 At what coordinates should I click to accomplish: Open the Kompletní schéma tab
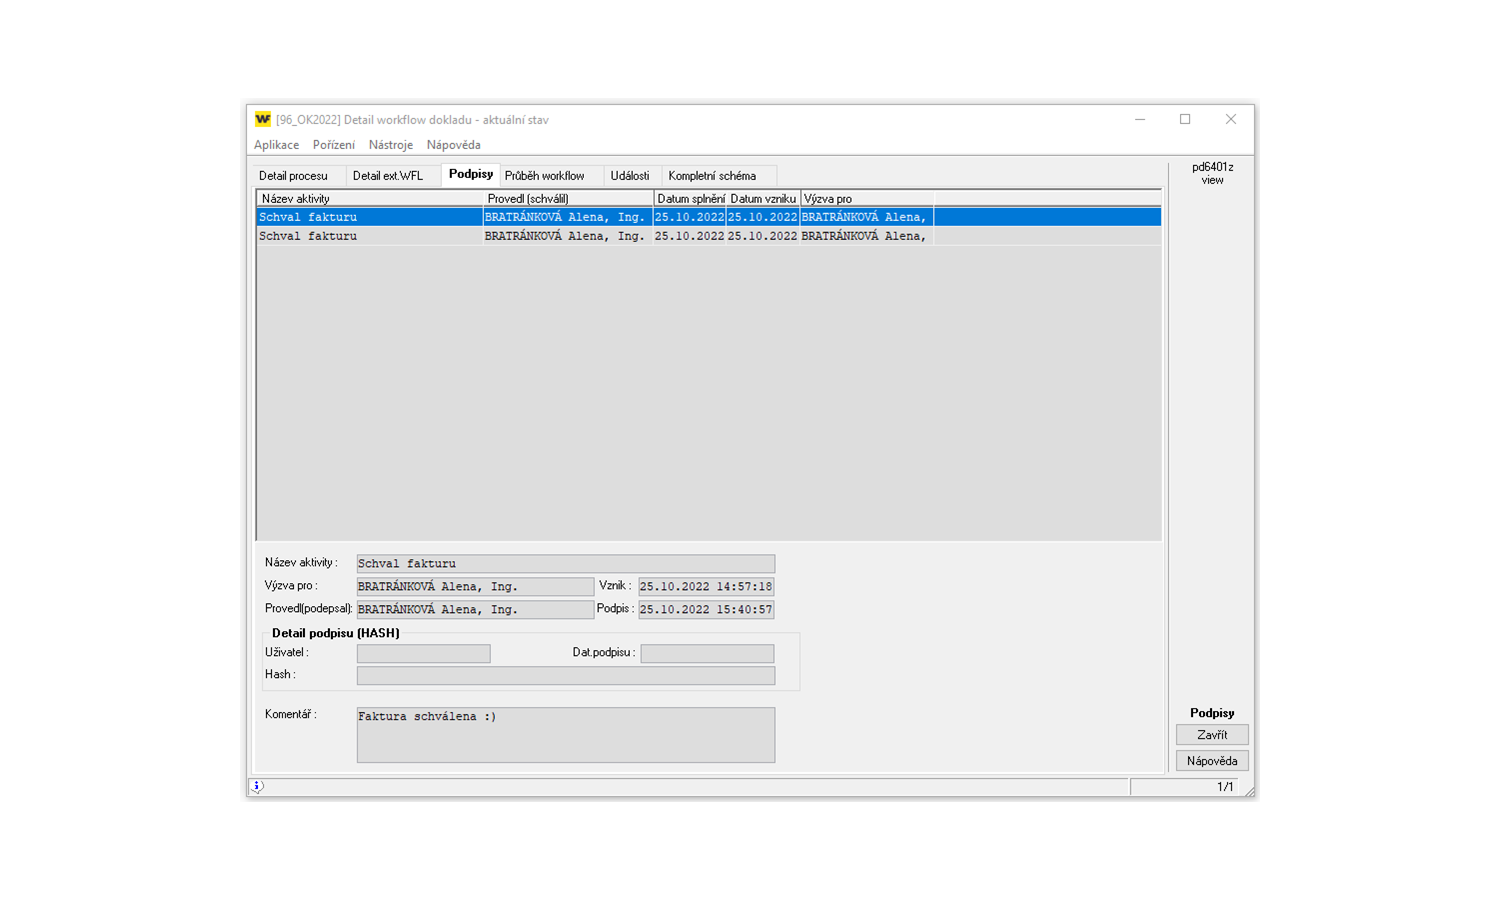(712, 176)
